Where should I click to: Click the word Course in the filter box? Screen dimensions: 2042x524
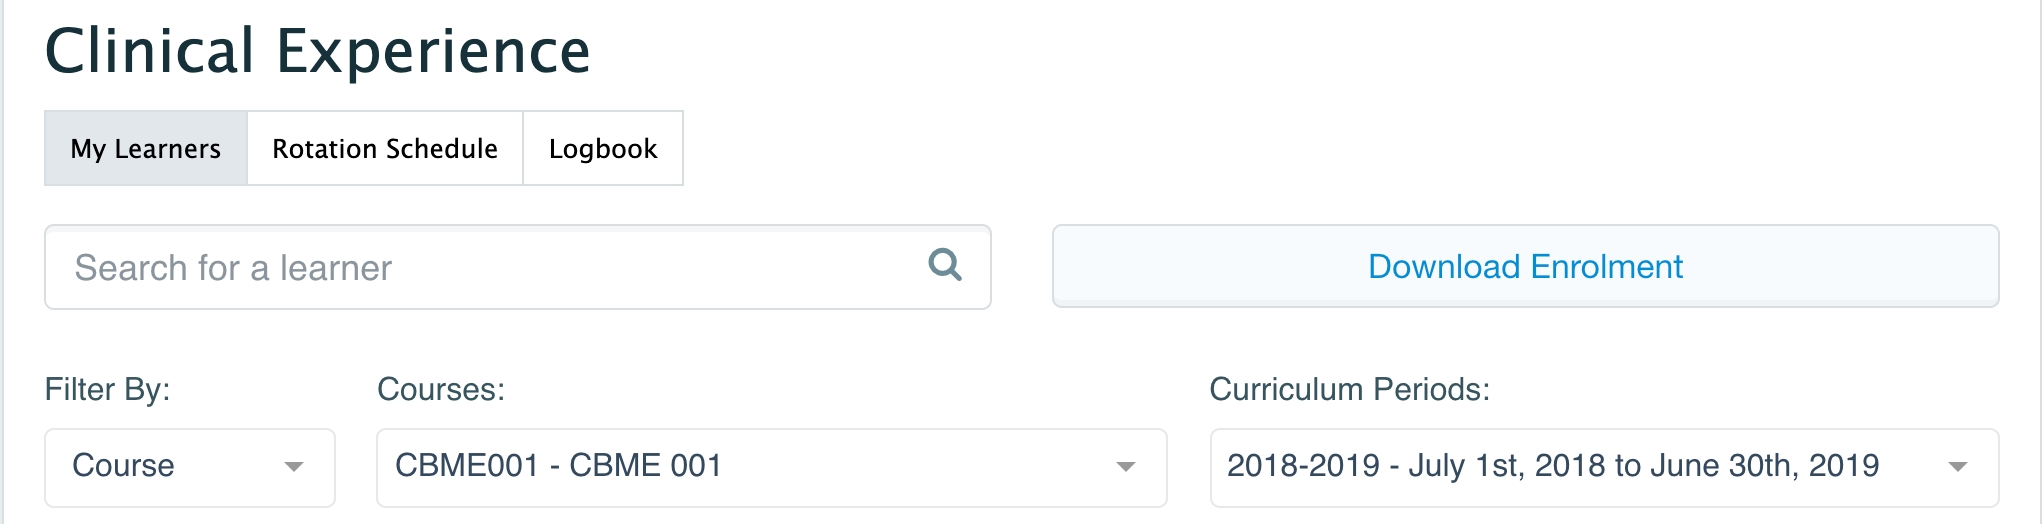(123, 466)
